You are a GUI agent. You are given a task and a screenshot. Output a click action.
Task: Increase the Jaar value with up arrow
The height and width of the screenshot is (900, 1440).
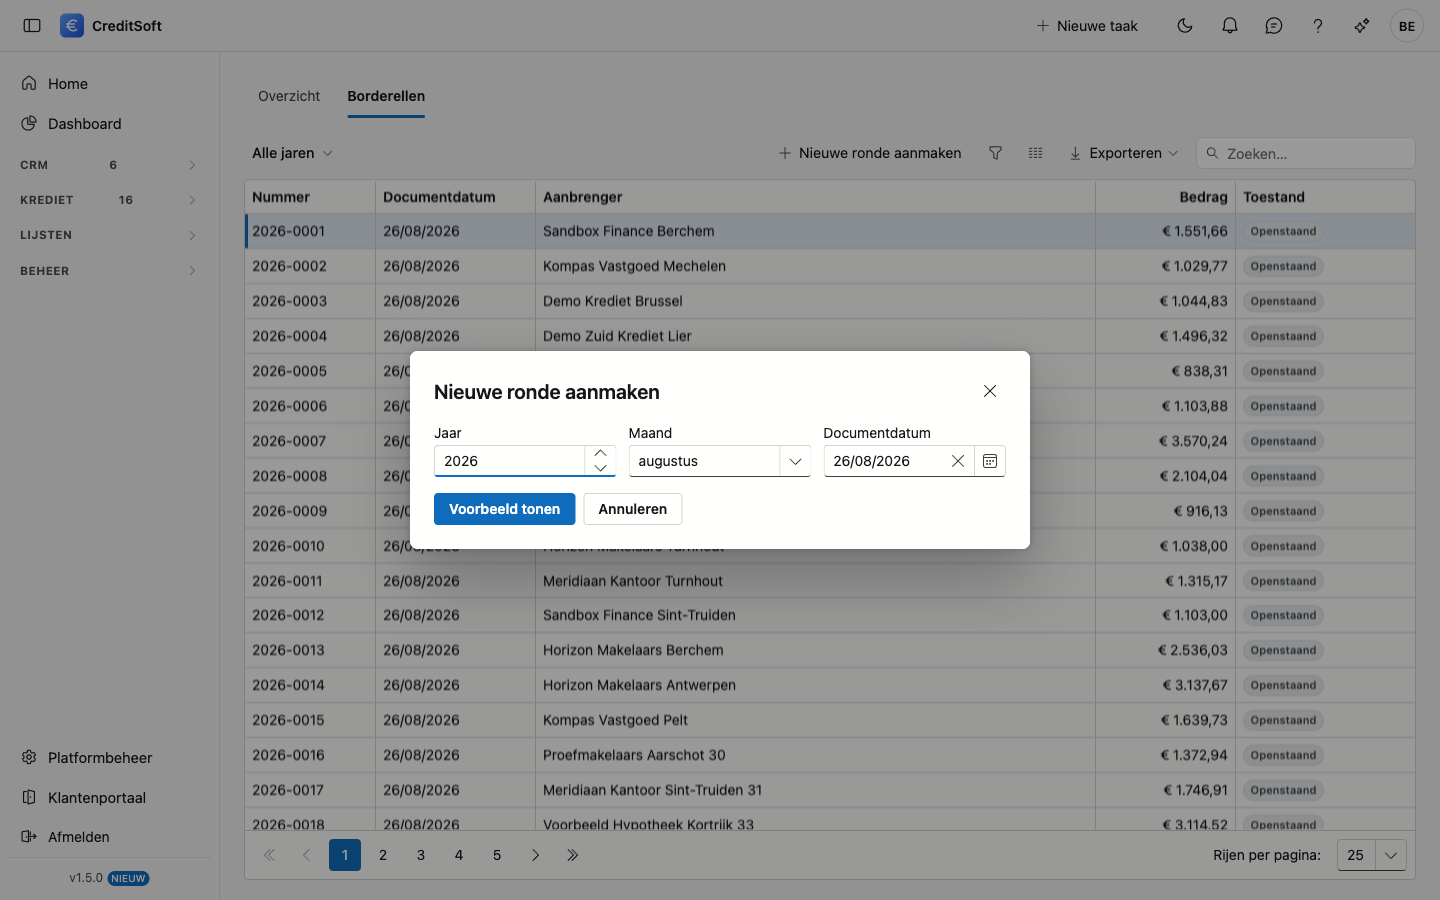click(x=600, y=453)
